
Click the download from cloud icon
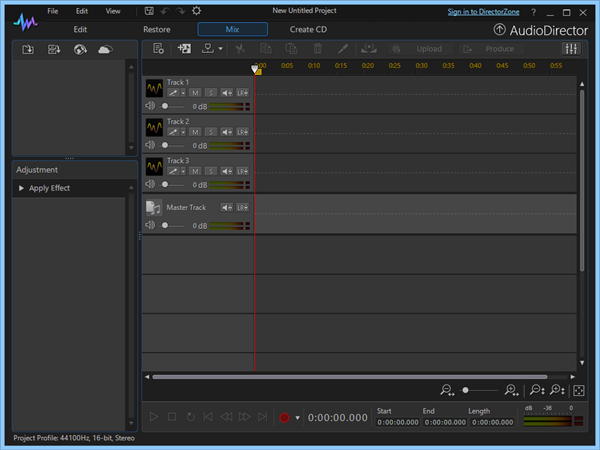coord(105,49)
